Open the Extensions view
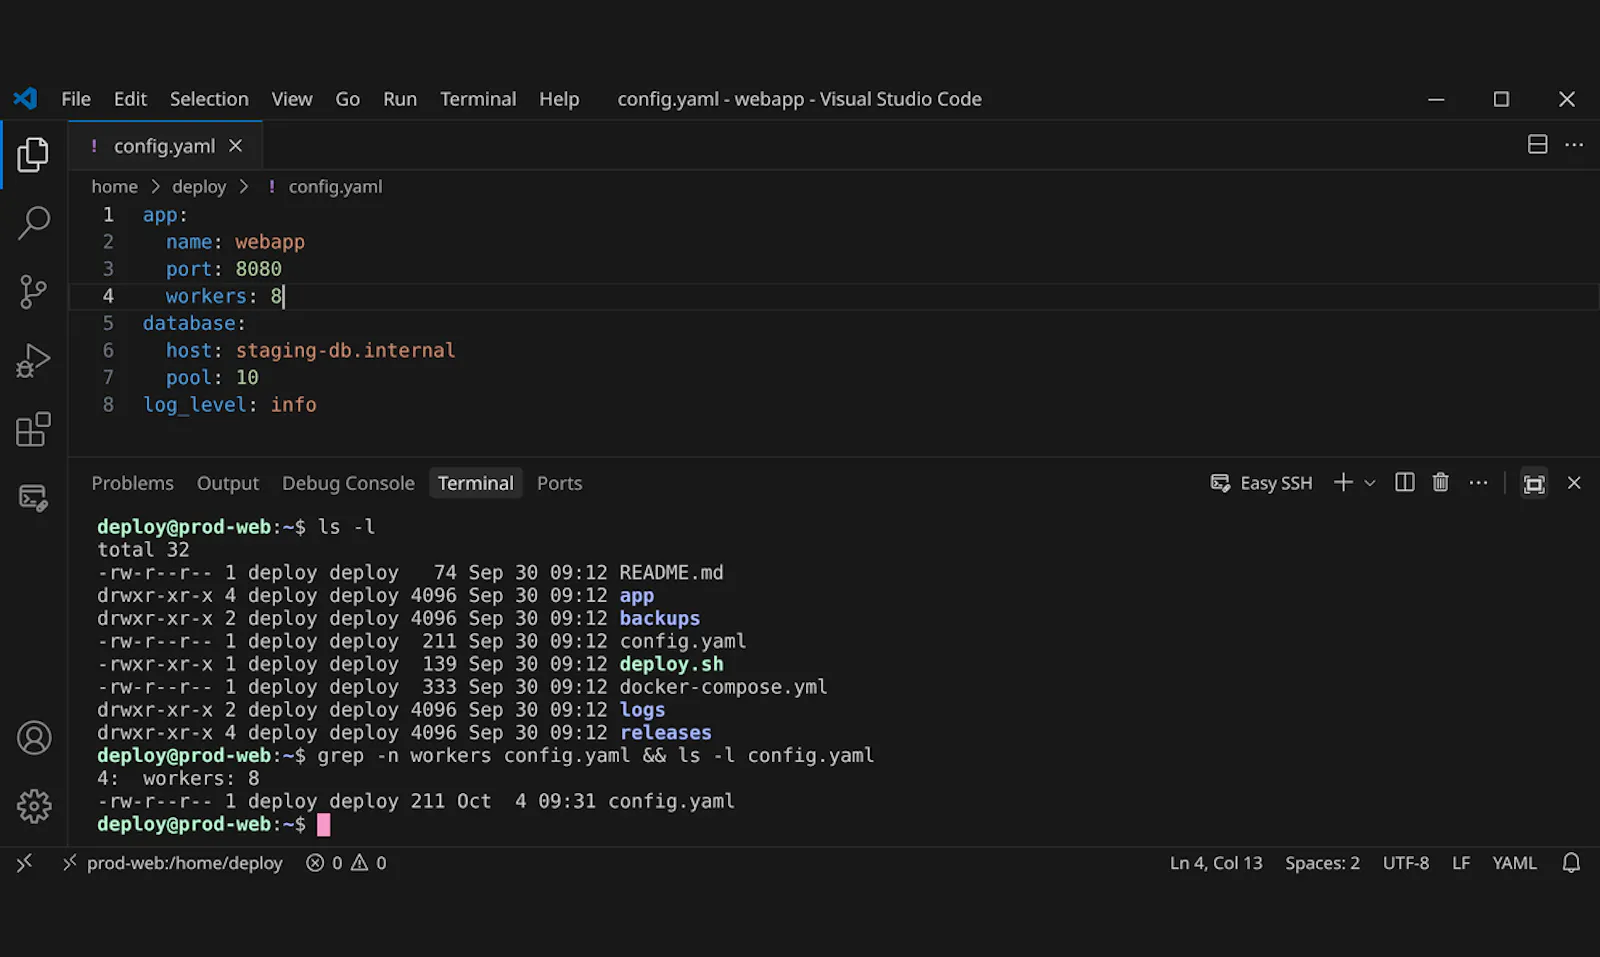Viewport: 1600px width, 957px height. 33,430
